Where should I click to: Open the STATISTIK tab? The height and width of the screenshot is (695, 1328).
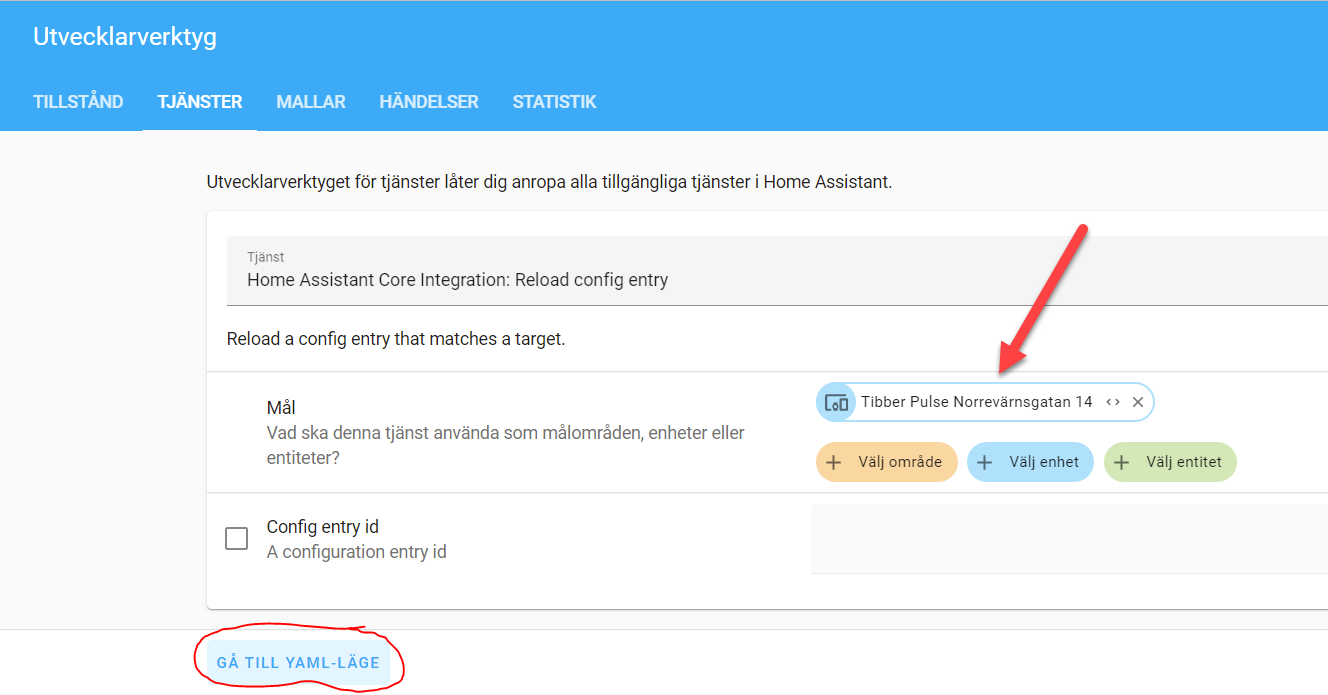click(554, 102)
